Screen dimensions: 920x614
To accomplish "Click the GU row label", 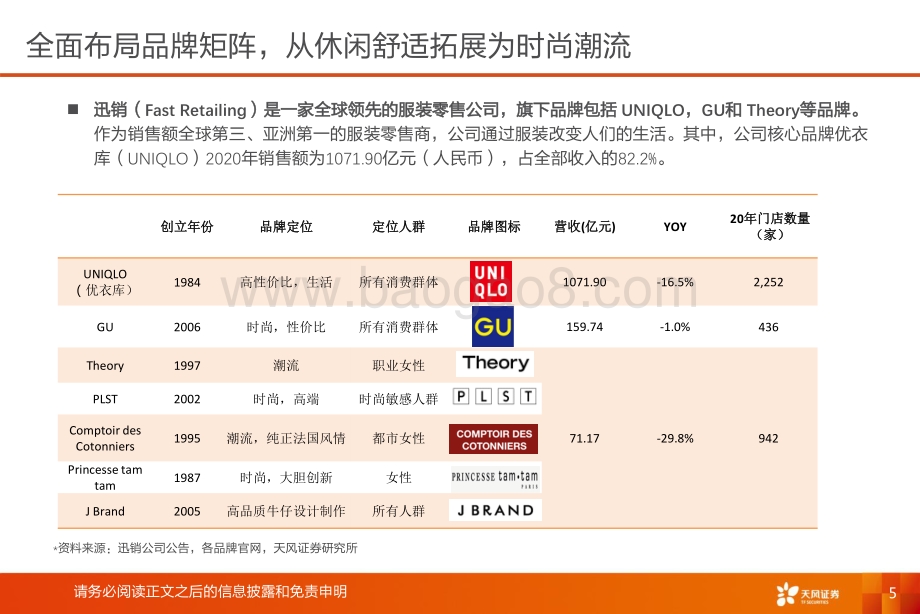I will [105, 327].
